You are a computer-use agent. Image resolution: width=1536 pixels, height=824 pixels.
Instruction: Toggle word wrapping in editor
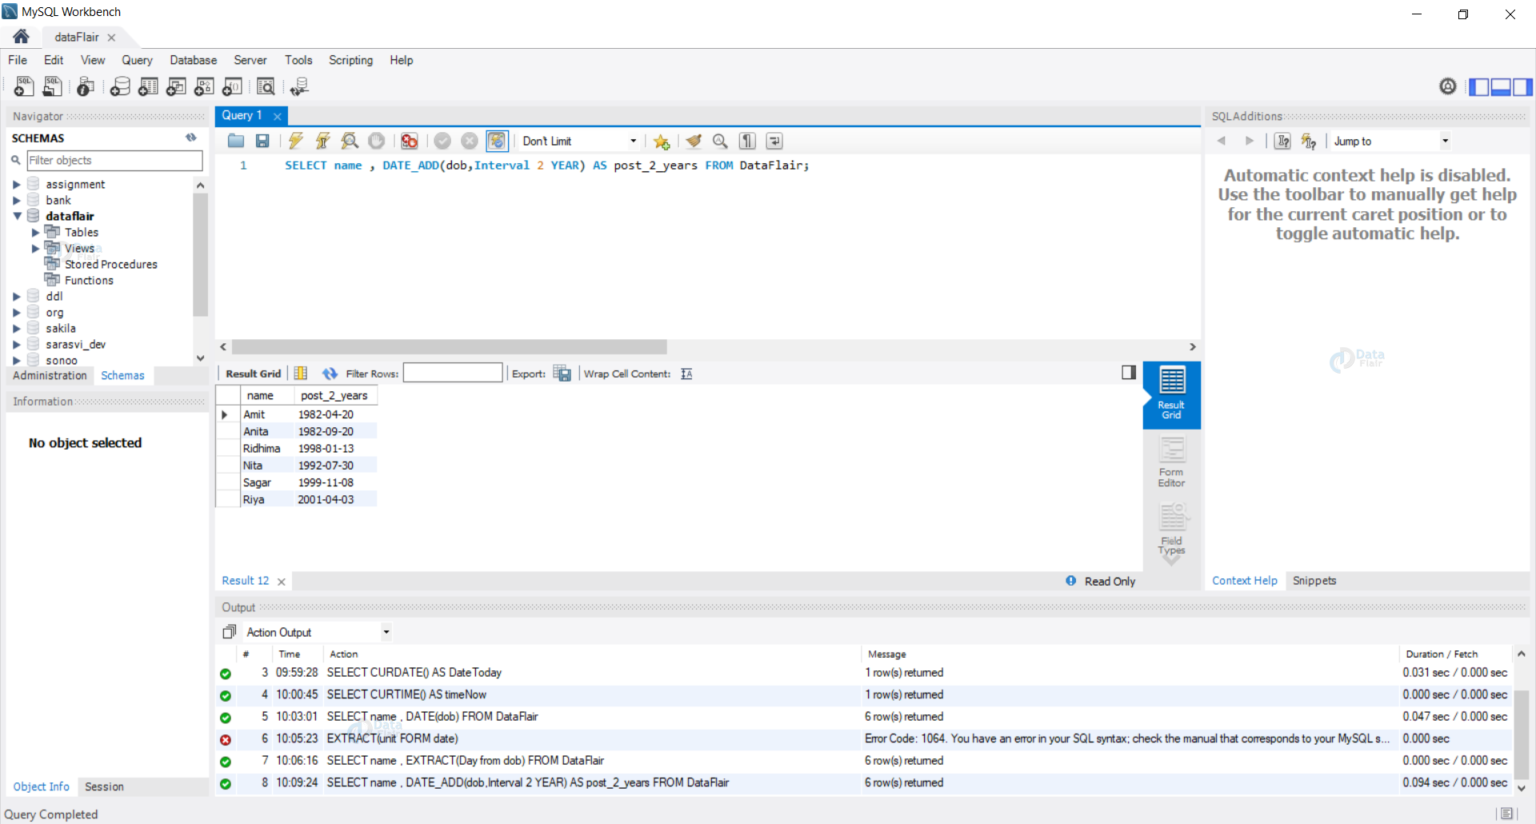(x=774, y=141)
